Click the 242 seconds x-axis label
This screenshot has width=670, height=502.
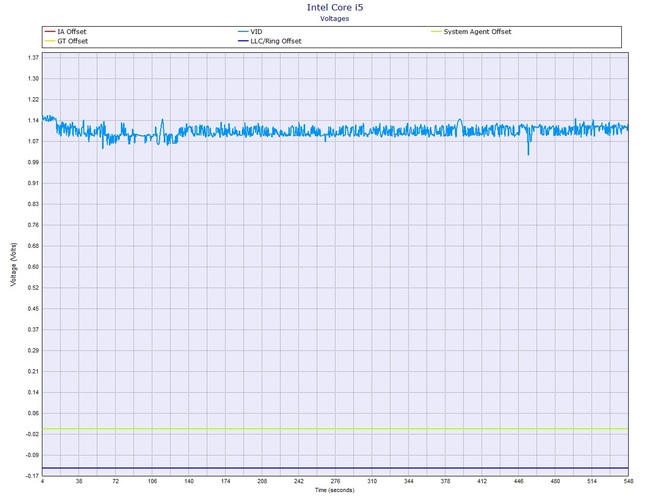[299, 481]
